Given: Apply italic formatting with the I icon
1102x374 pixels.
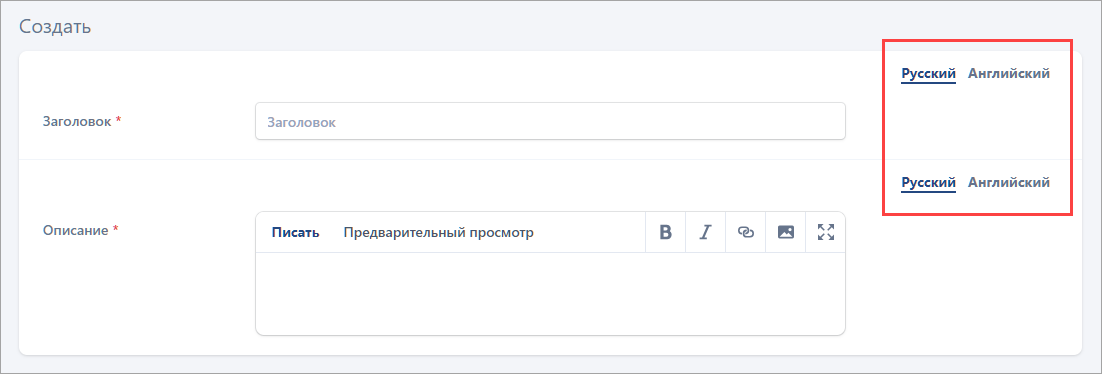Looking at the screenshot, I should (x=706, y=232).
